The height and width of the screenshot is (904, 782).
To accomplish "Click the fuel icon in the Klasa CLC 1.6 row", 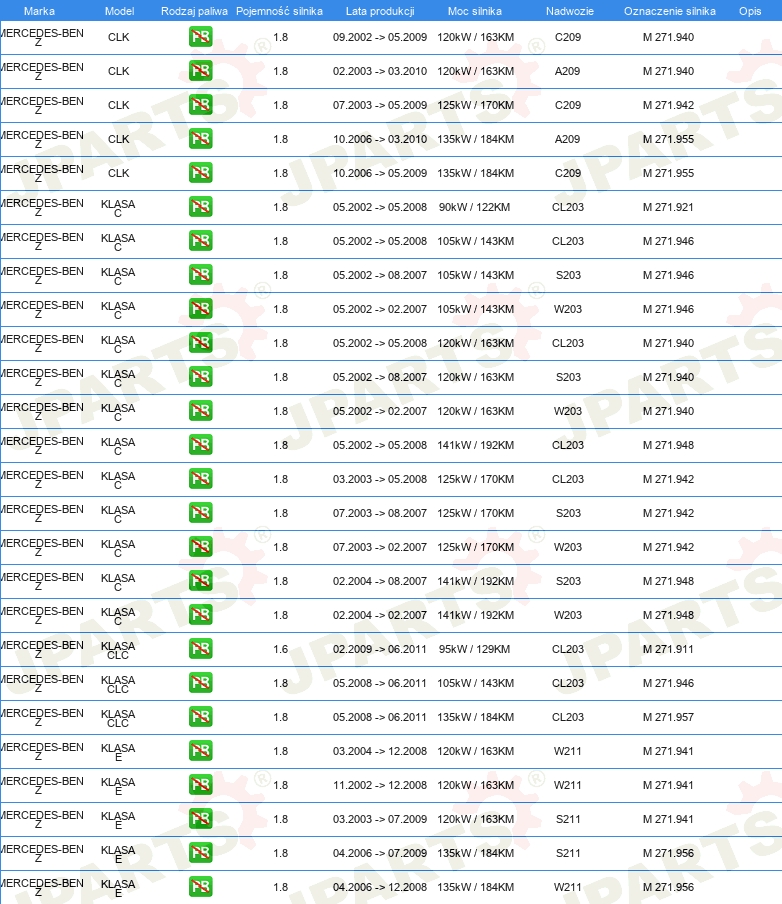I will [201, 649].
